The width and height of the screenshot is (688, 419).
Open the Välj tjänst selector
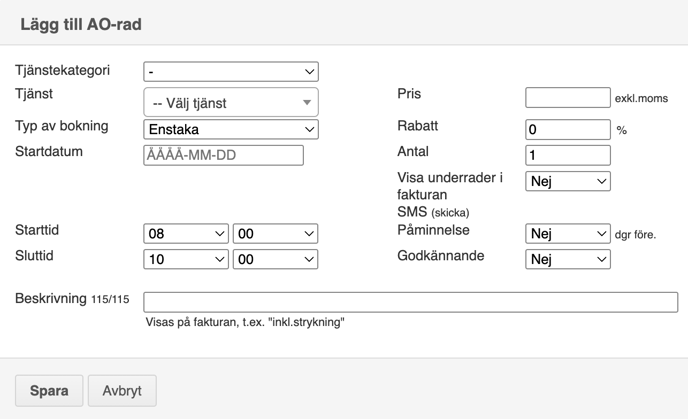231,102
